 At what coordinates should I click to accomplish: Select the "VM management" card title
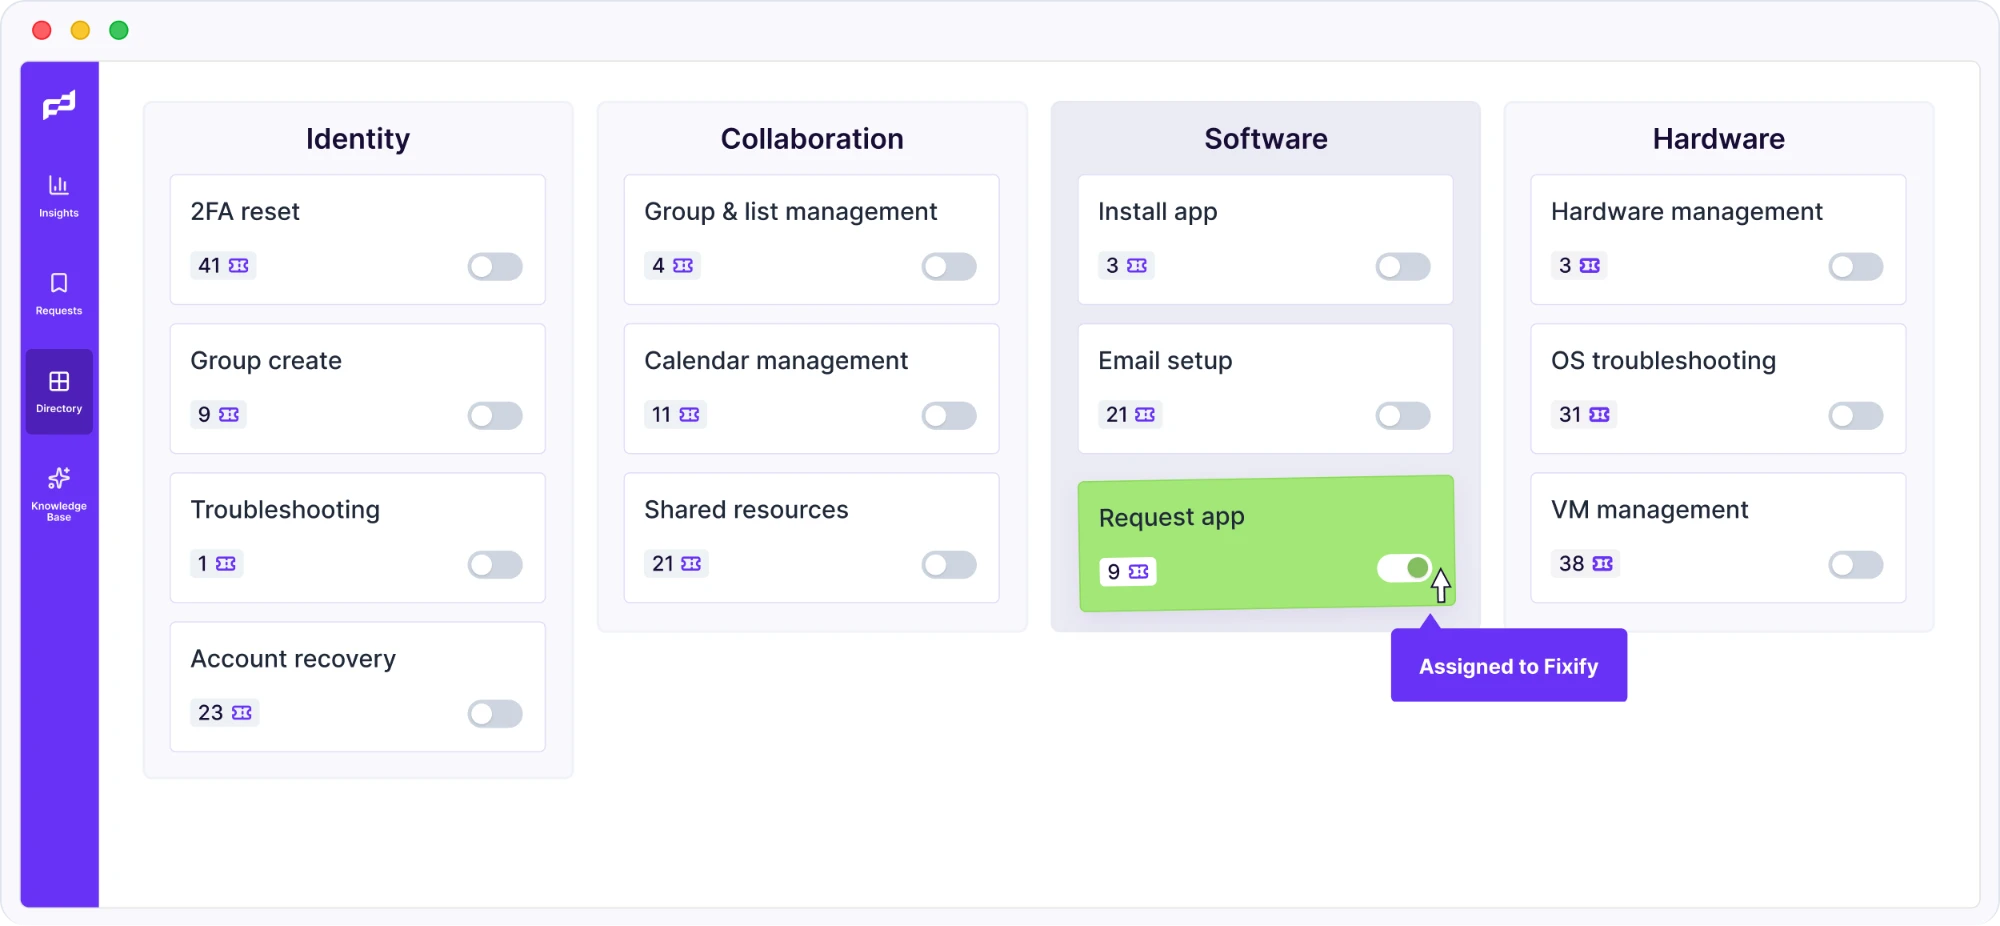pos(1650,510)
